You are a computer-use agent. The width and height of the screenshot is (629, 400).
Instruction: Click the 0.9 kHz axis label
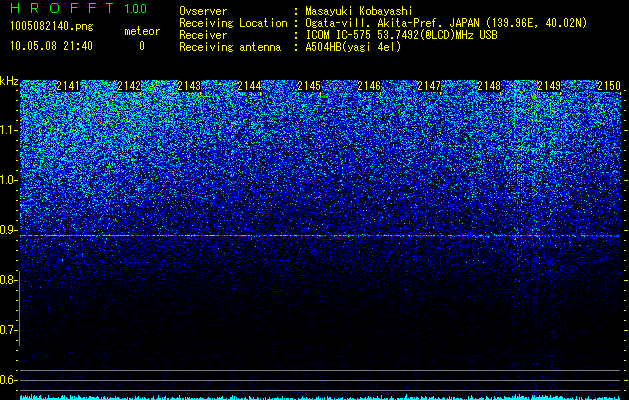click(x=8, y=230)
